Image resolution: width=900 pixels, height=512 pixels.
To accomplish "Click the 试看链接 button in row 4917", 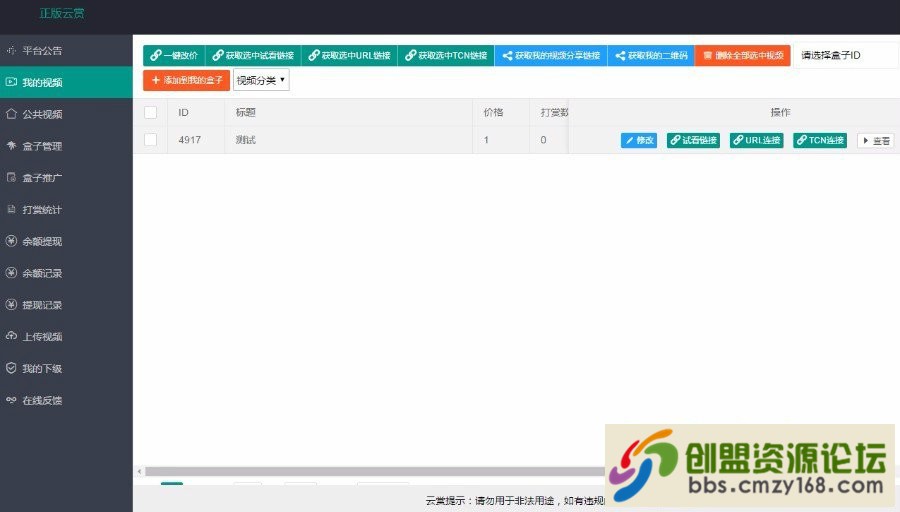I will pyautogui.click(x=693, y=140).
